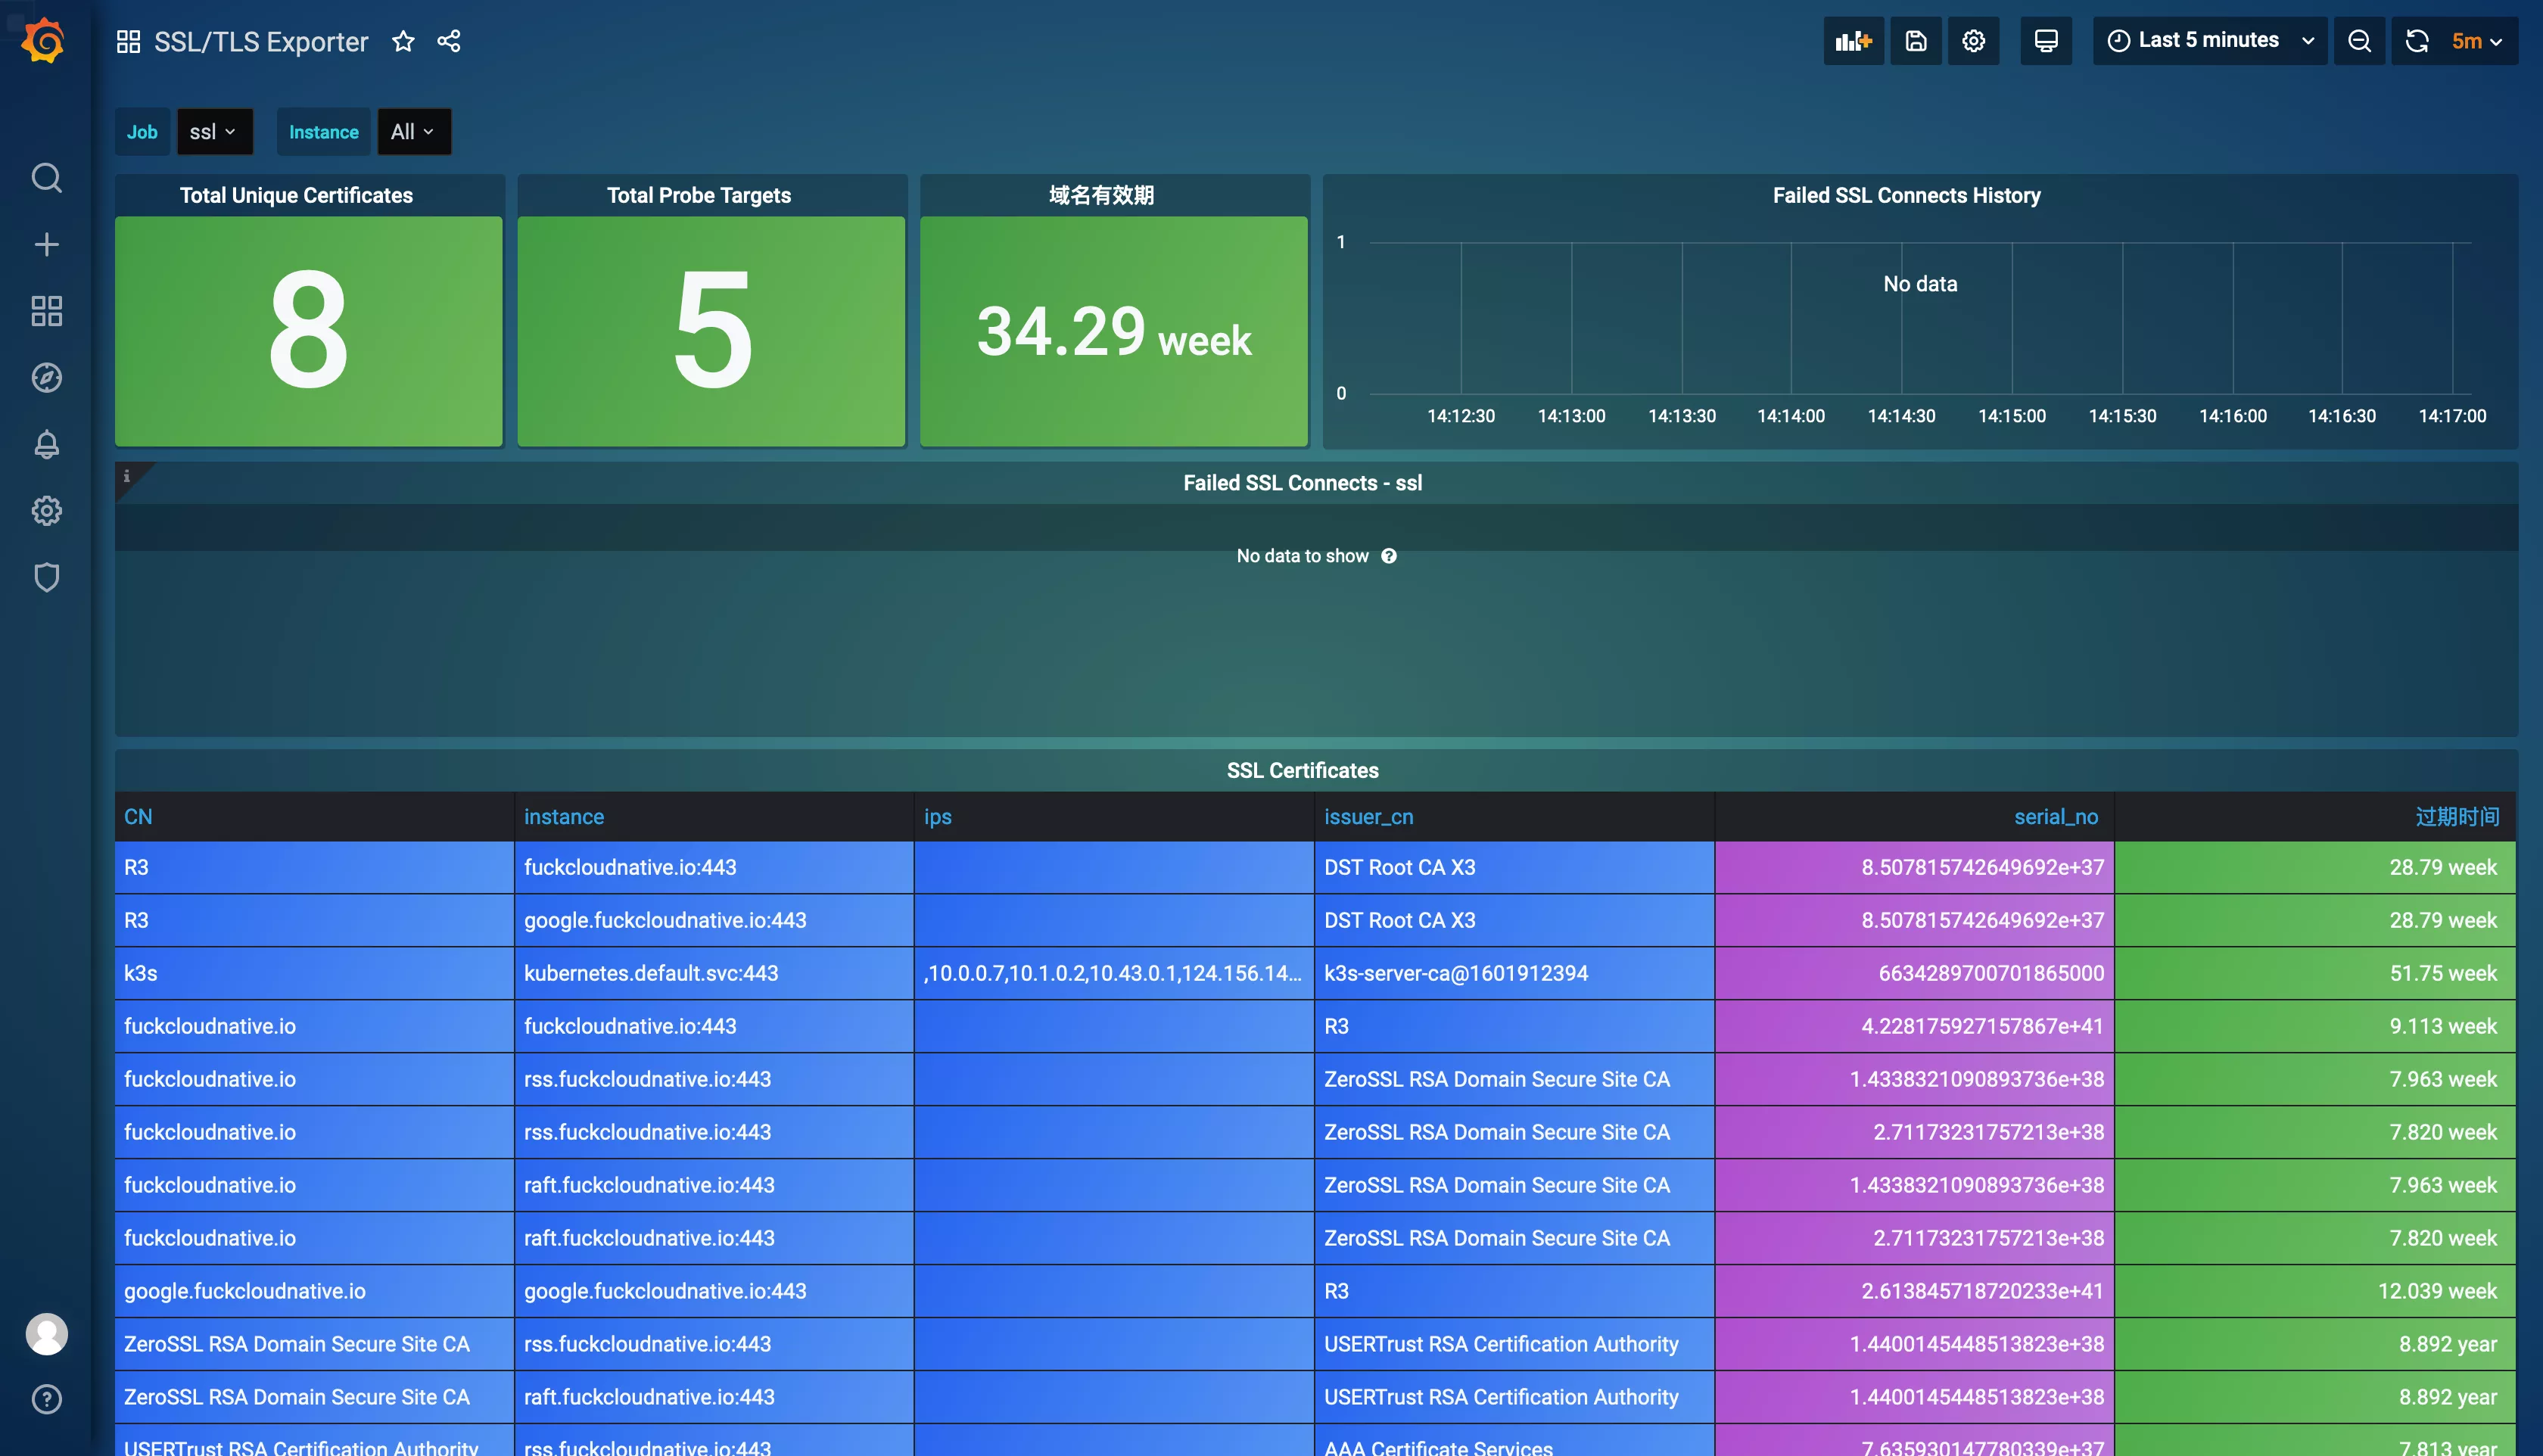Star the SSL/TLS Exporter dashboard
The width and height of the screenshot is (2543, 1456).
pyautogui.click(x=403, y=41)
